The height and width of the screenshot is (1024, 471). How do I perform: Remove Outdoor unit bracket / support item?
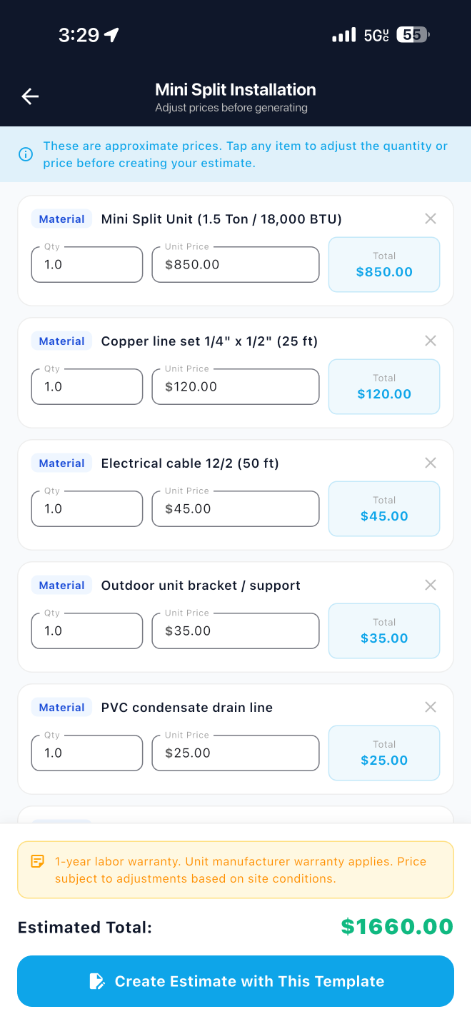point(430,585)
